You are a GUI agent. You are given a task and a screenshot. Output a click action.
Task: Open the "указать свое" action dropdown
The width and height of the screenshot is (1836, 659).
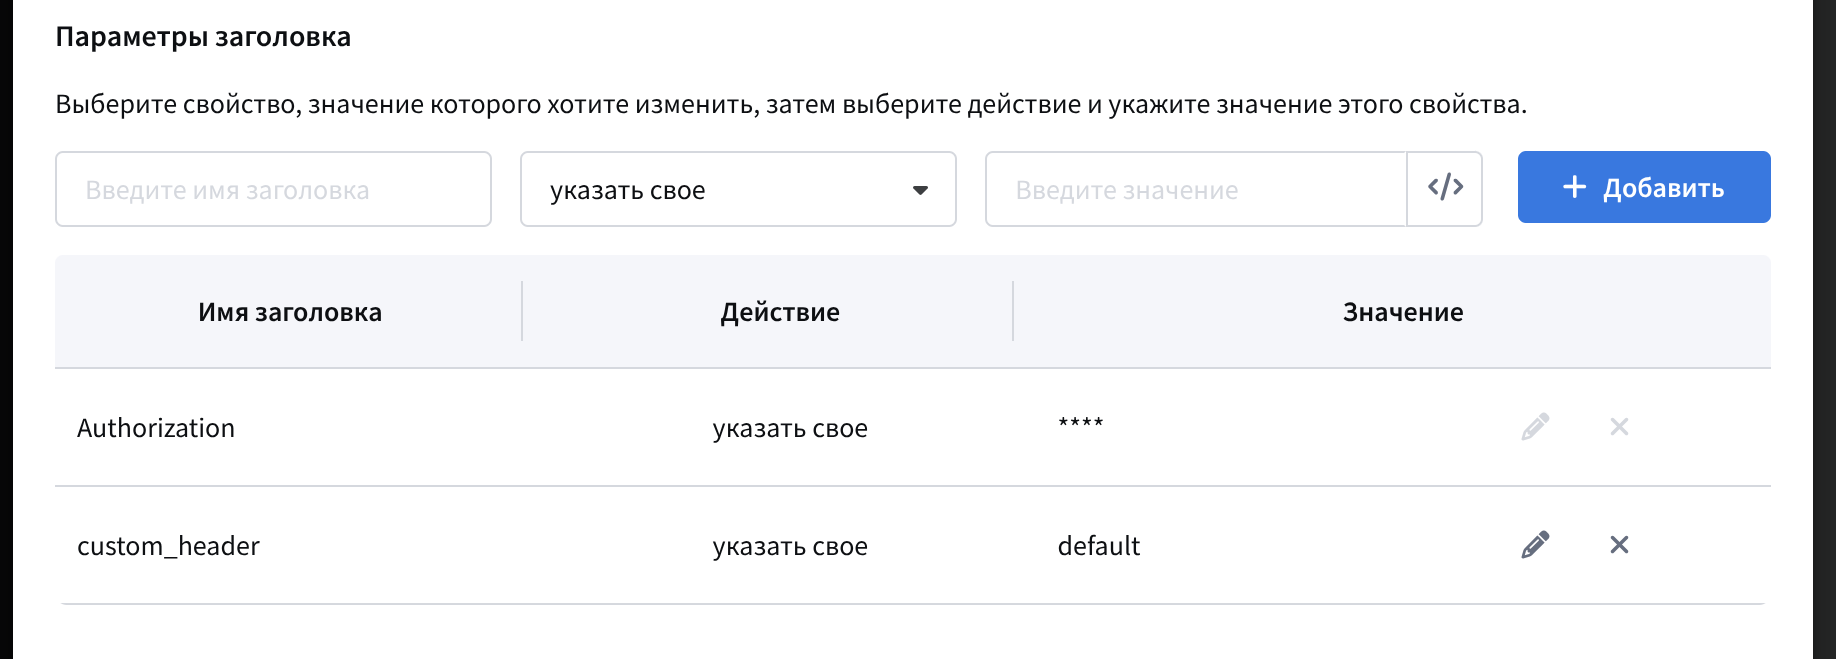737,189
